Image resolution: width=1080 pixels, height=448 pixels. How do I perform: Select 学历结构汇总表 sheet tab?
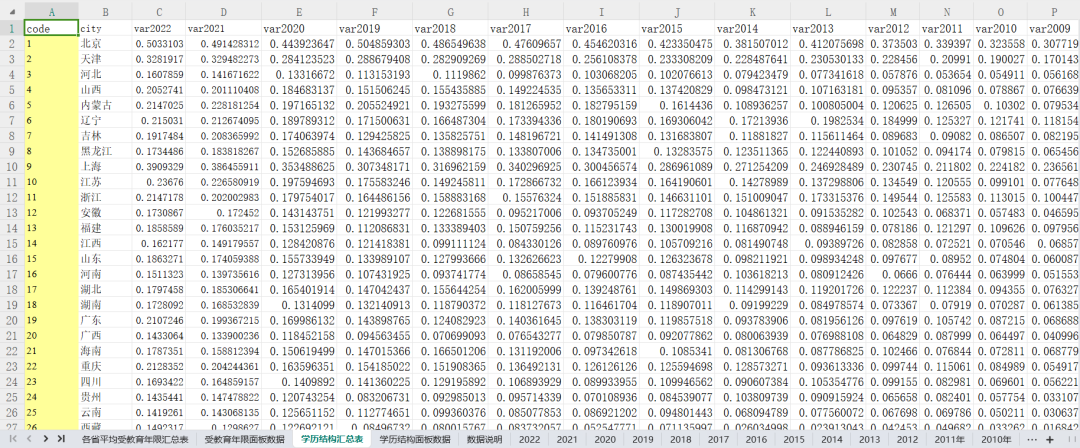[333, 439]
